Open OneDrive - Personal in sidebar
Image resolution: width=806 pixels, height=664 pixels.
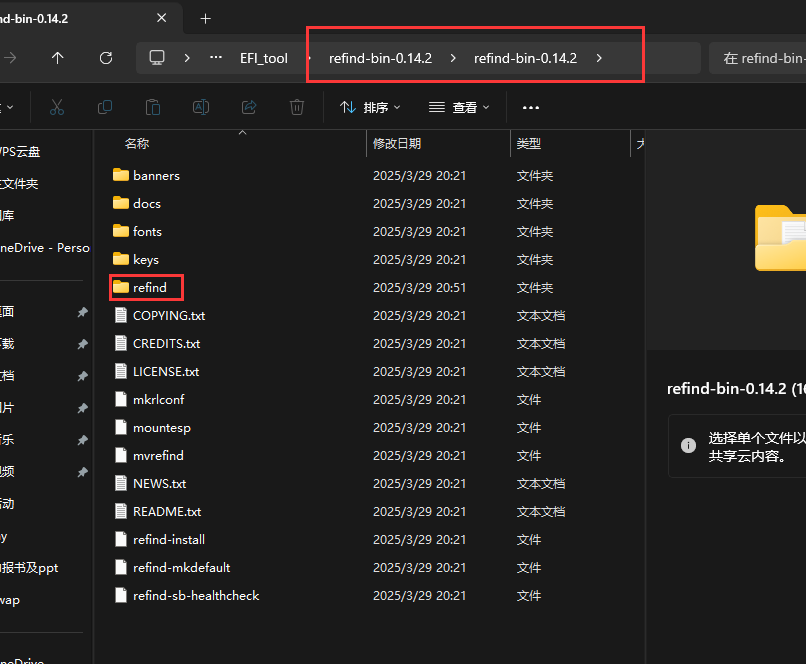pyautogui.click(x=45, y=248)
